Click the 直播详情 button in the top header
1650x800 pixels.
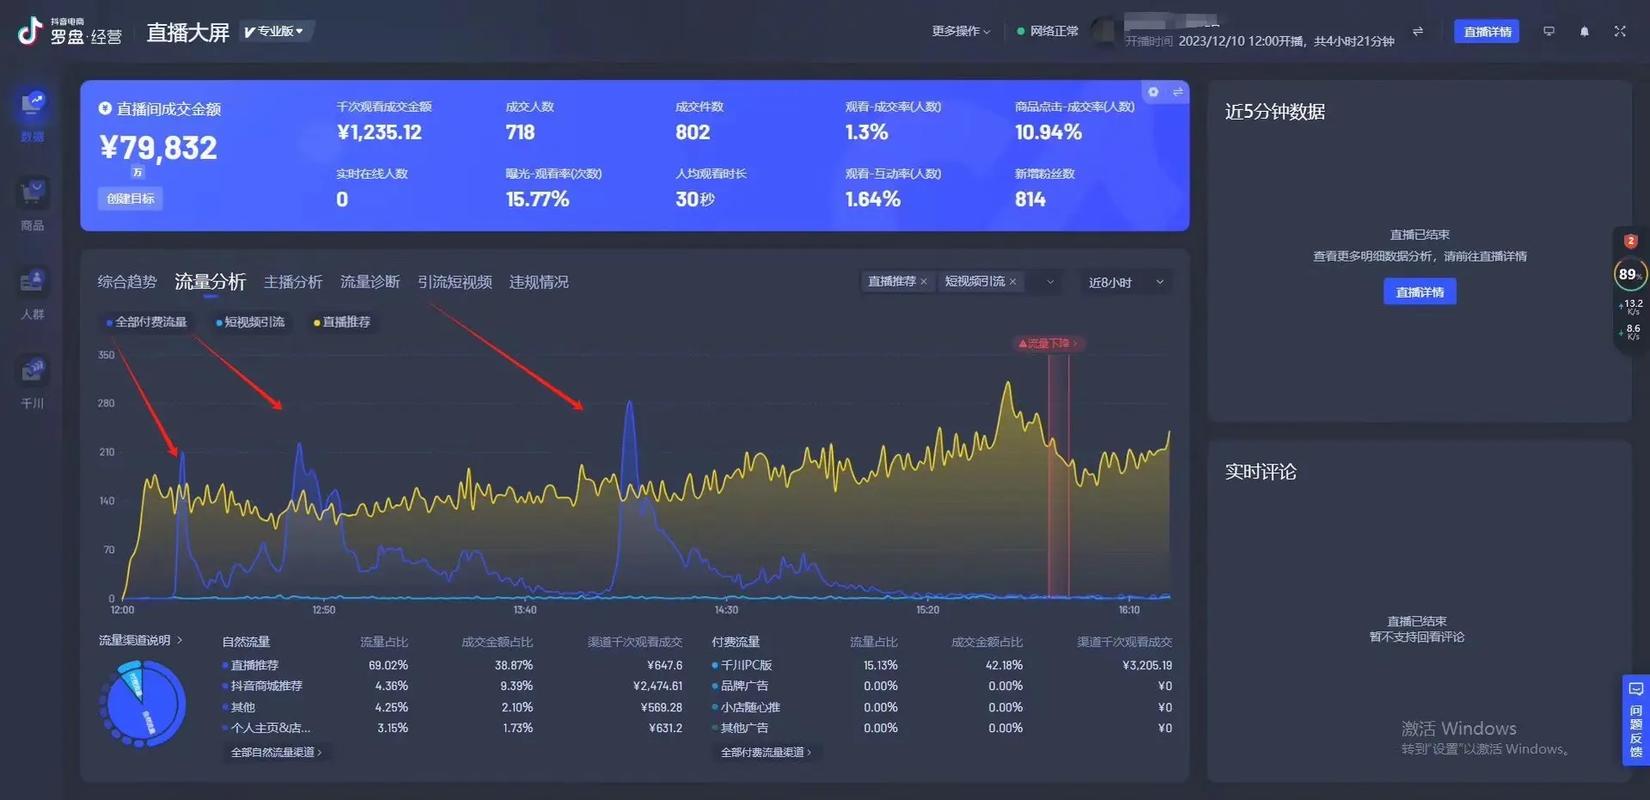[x=1487, y=32]
